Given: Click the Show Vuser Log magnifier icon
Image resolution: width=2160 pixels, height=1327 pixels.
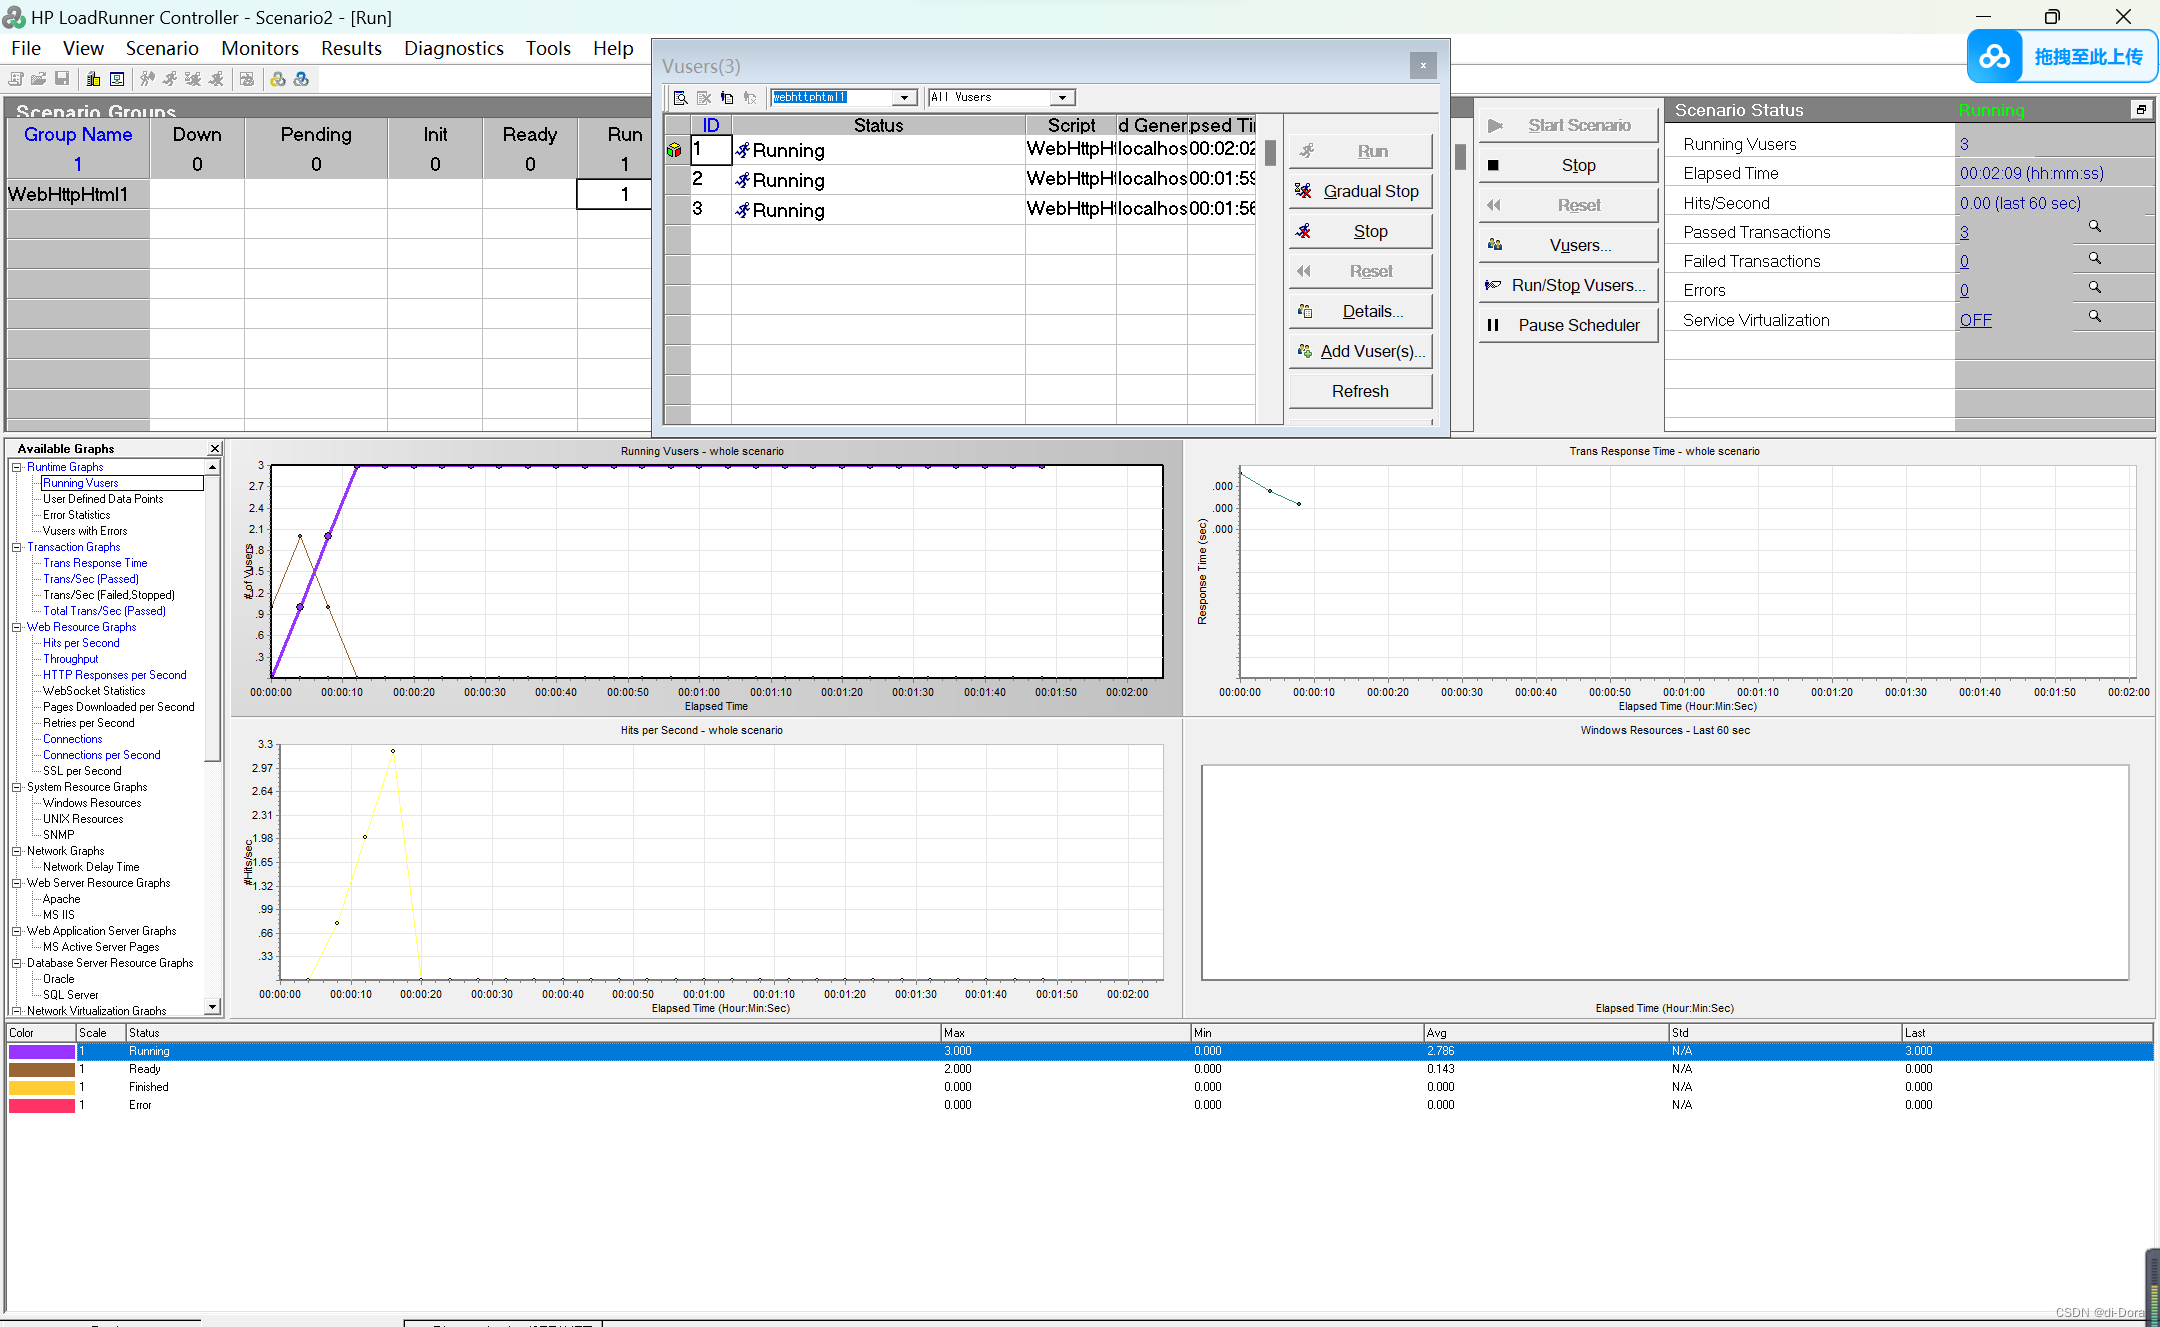Looking at the screenshot, I should 680,98.
